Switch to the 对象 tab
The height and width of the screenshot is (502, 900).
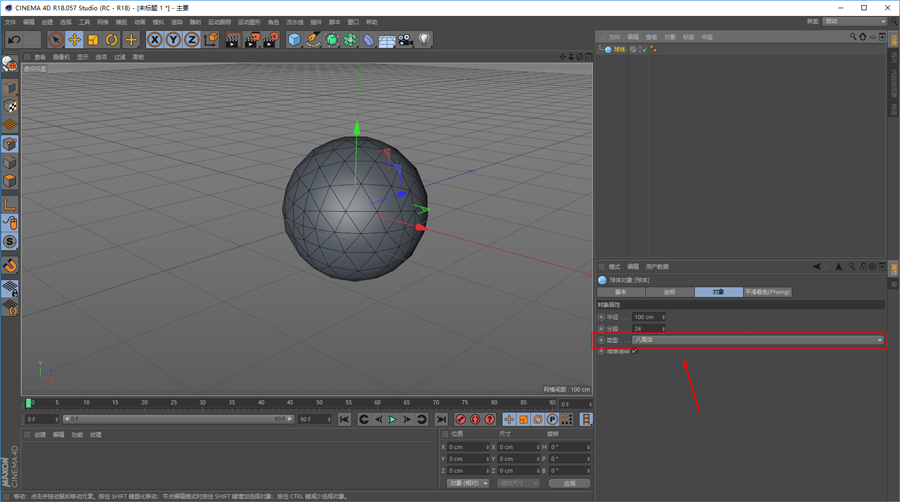pos(719,292)
